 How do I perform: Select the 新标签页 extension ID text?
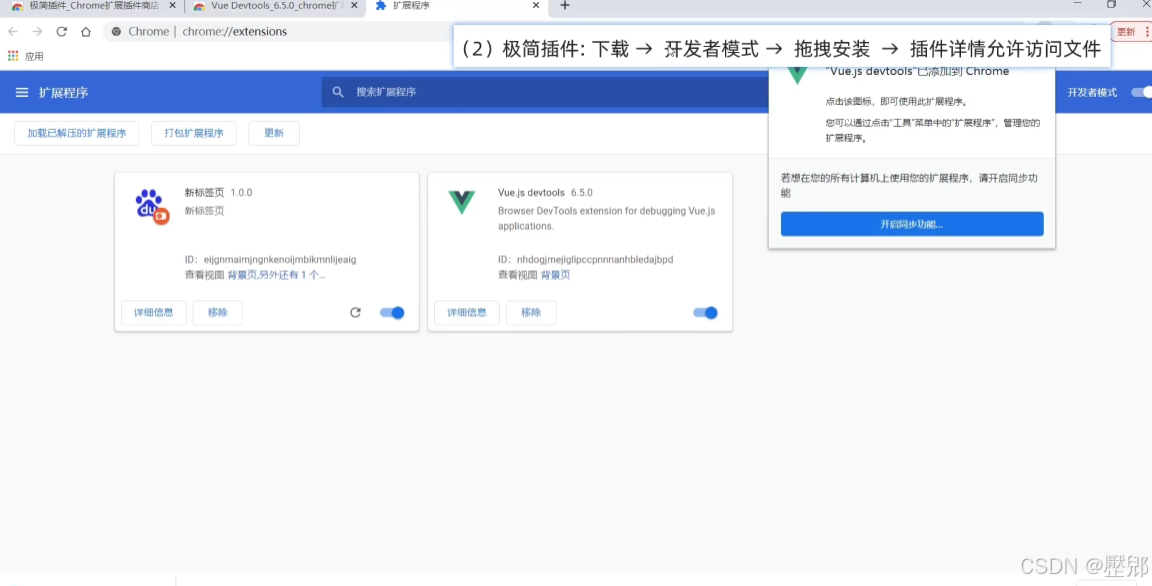coord(270,259)
